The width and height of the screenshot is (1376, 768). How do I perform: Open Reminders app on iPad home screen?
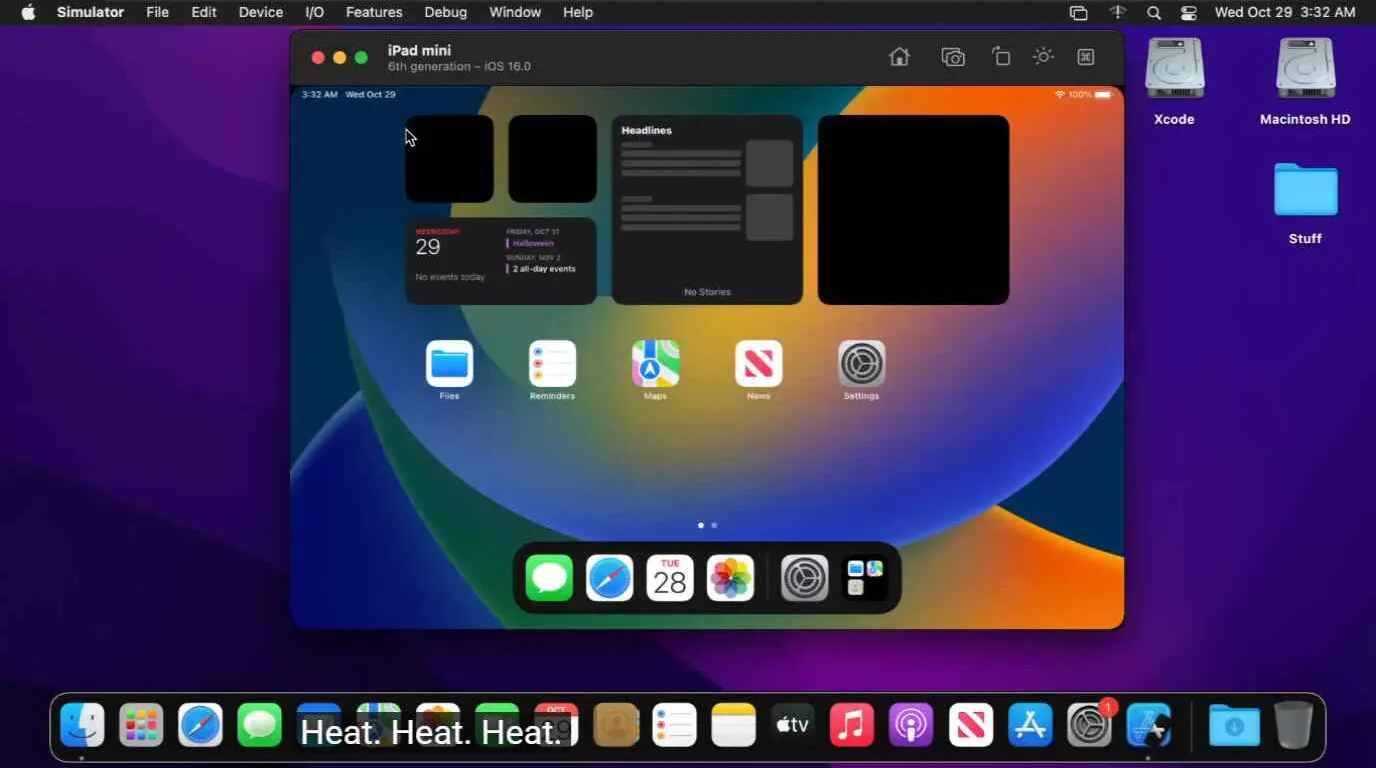[x=552, y=364]
